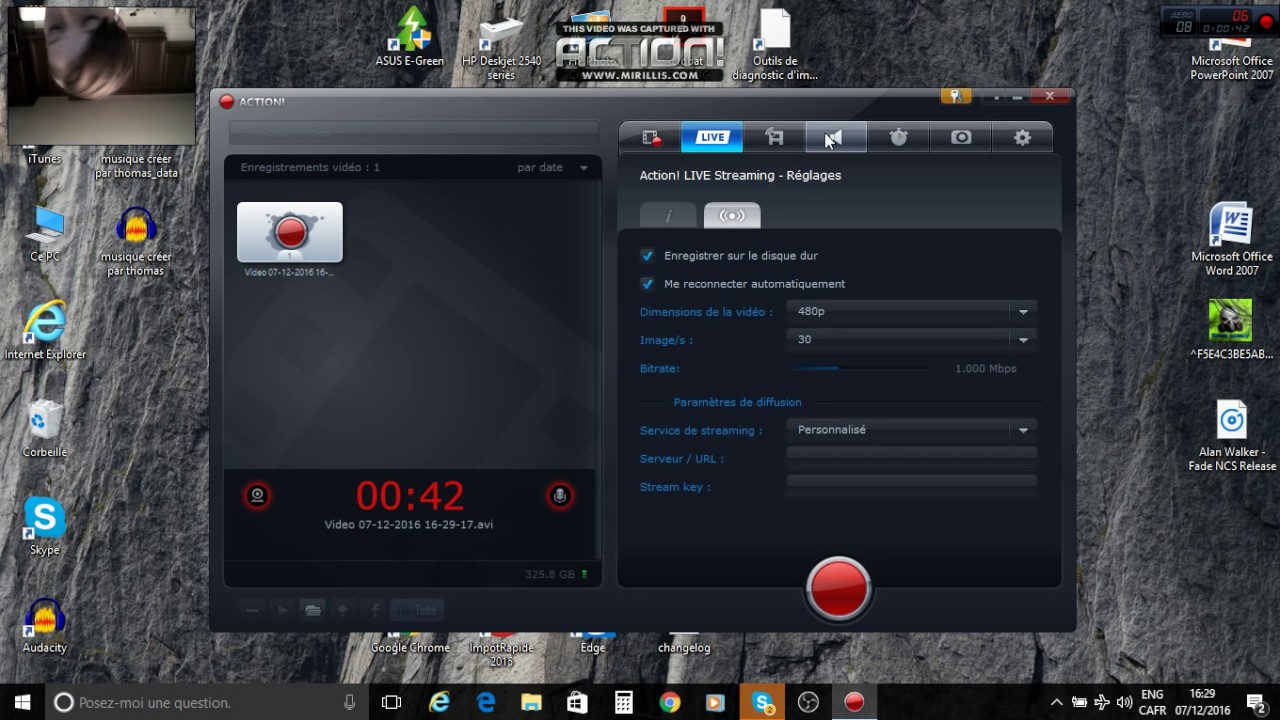Open the benchmark stopwatch tab
The width and height of the screenshot is (1280, 720).
898,137
